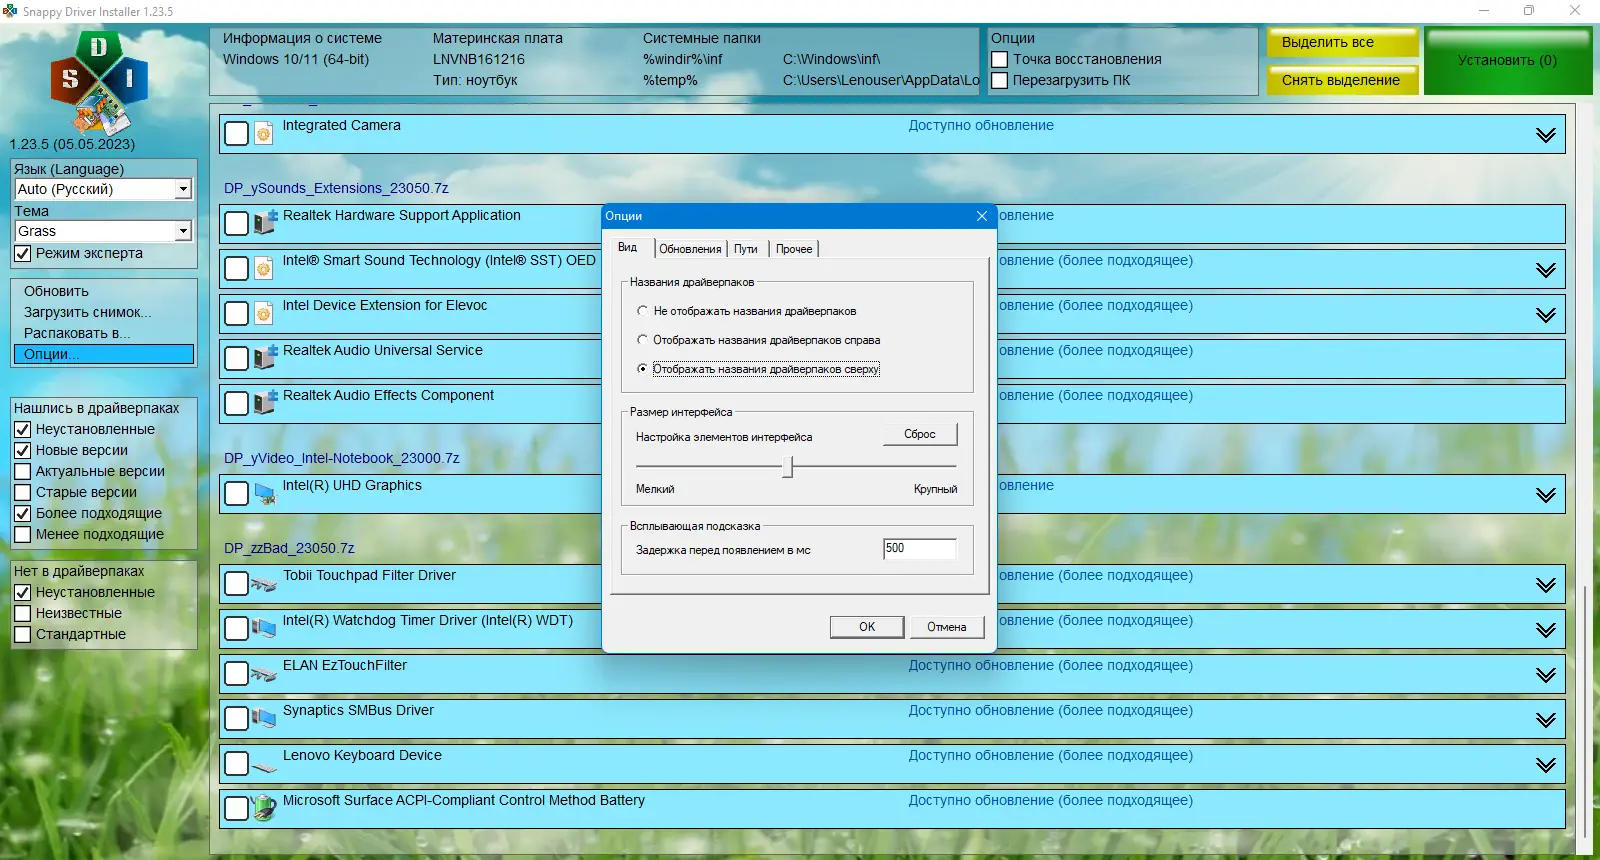Click Обновить in the side menu
The image size is (1600, 860).
(x=103, y=291)
